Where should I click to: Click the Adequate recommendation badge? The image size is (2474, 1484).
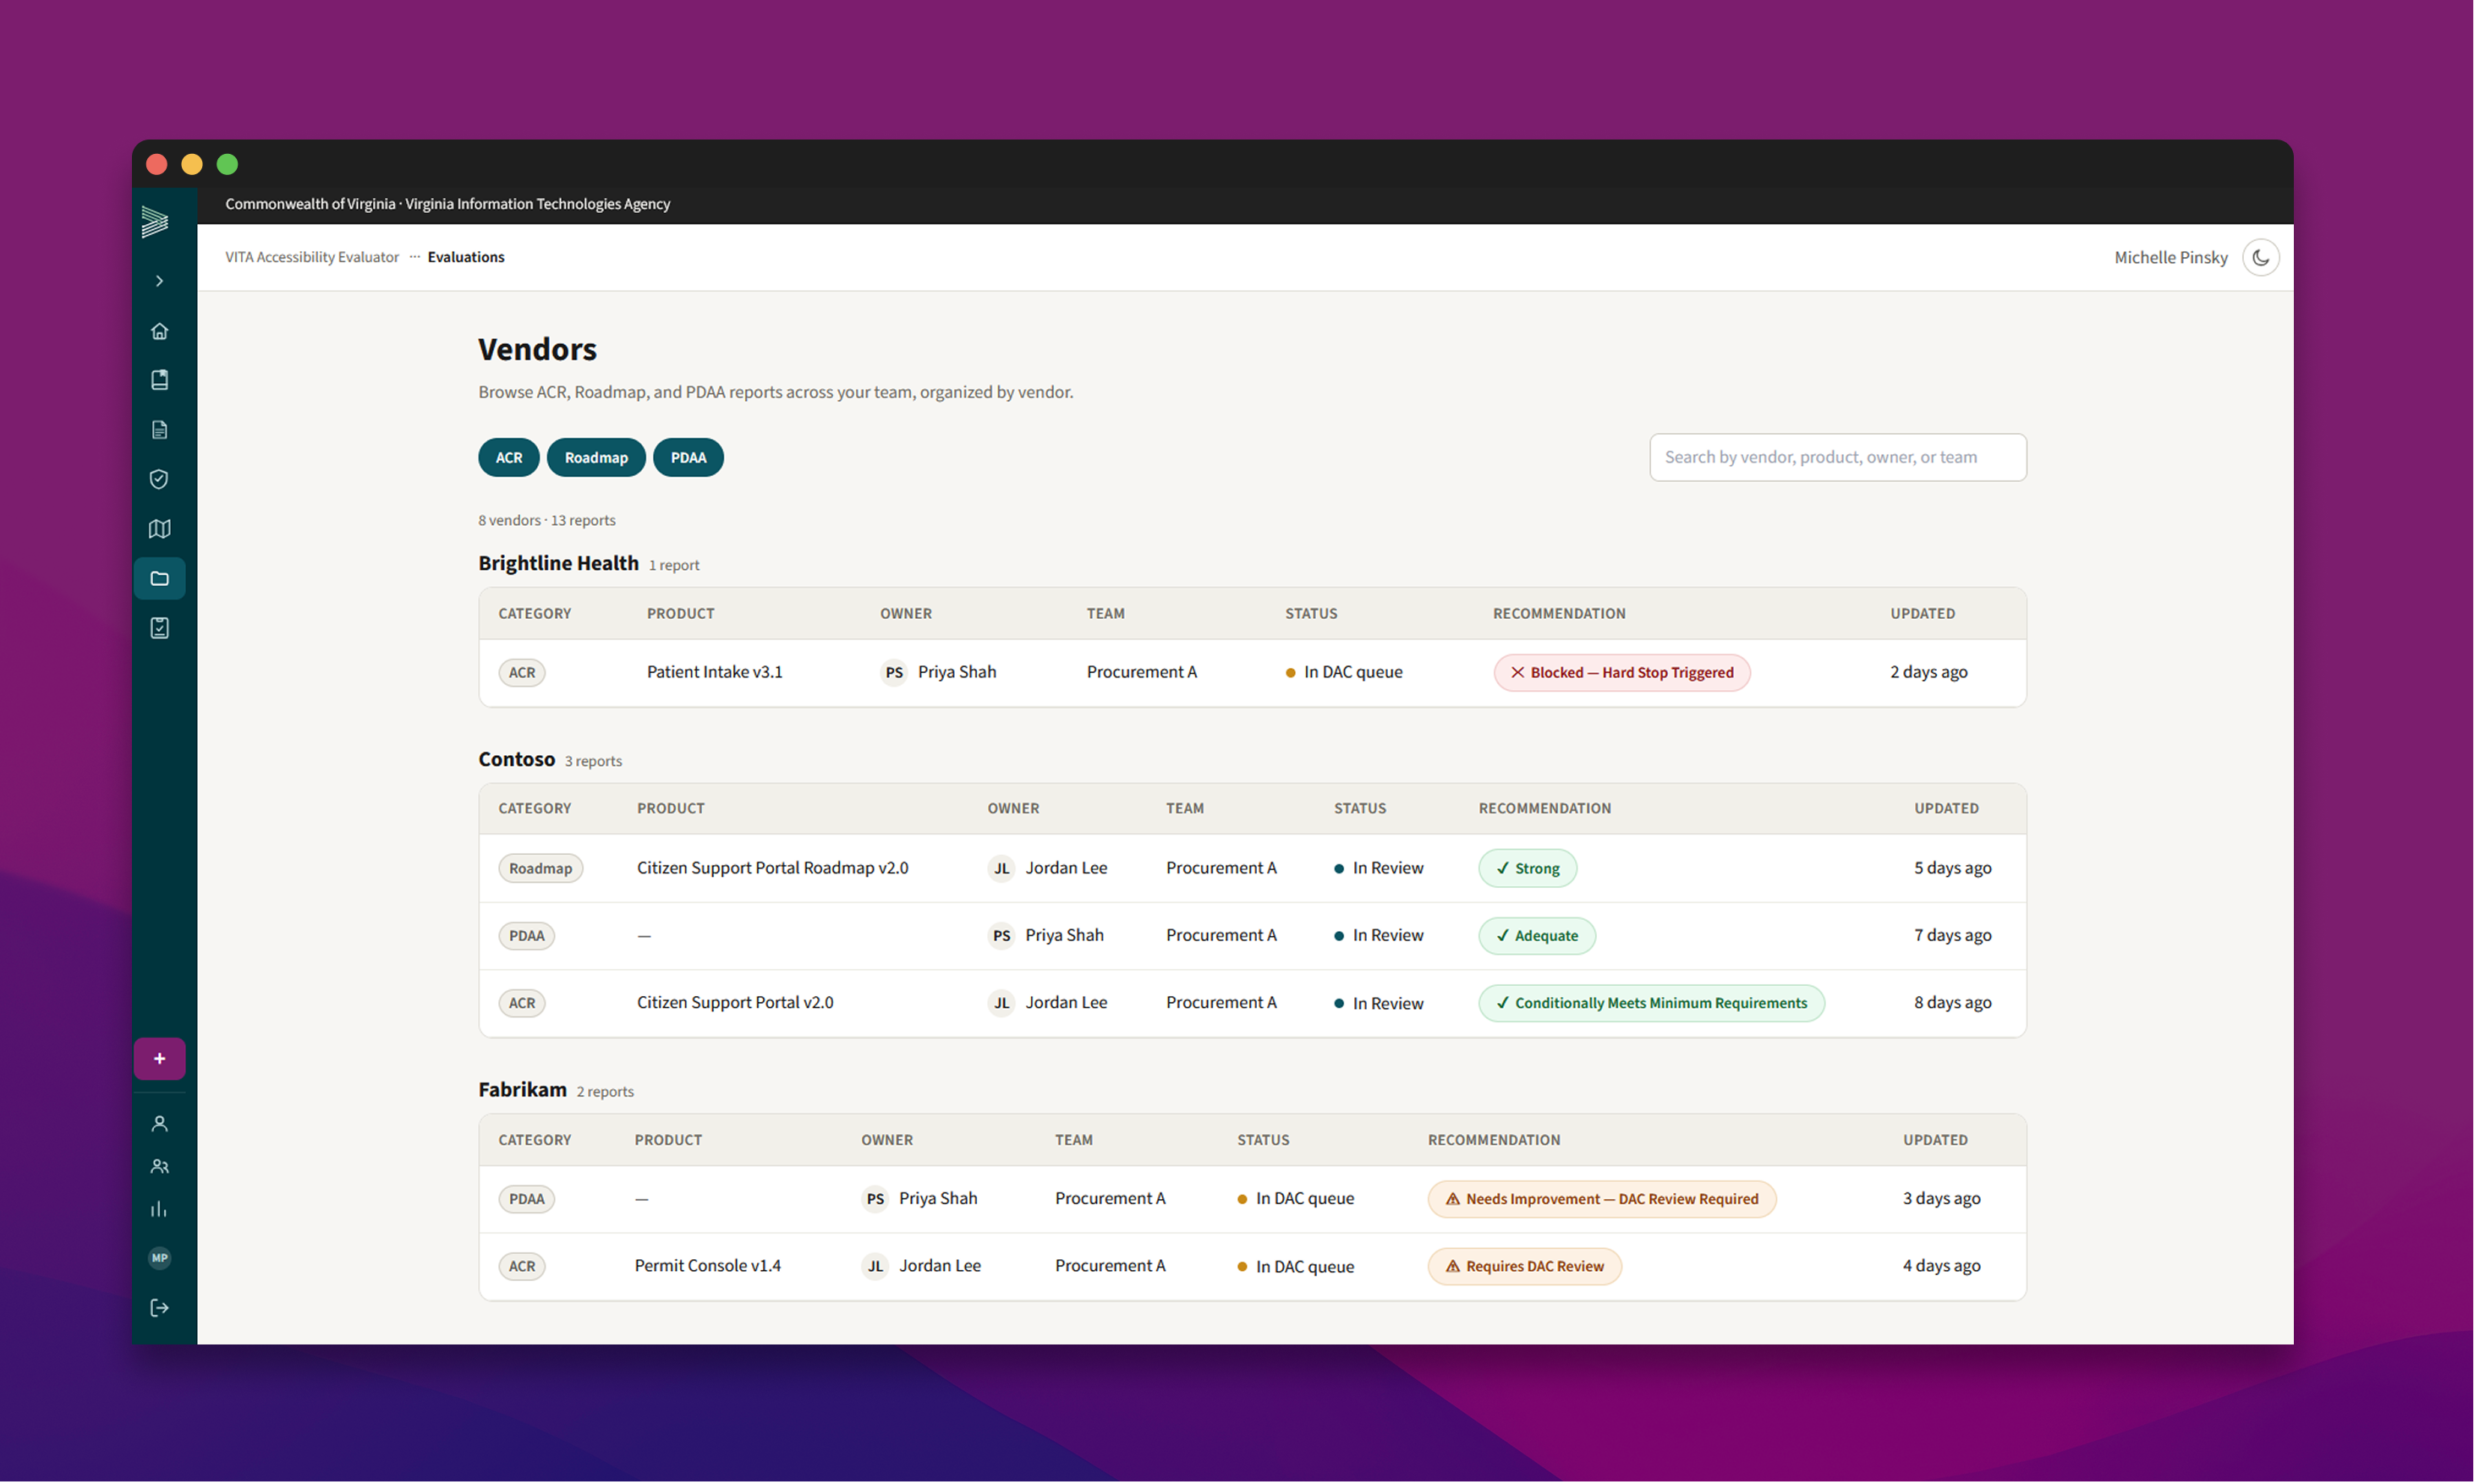[x=1537, y=935]
